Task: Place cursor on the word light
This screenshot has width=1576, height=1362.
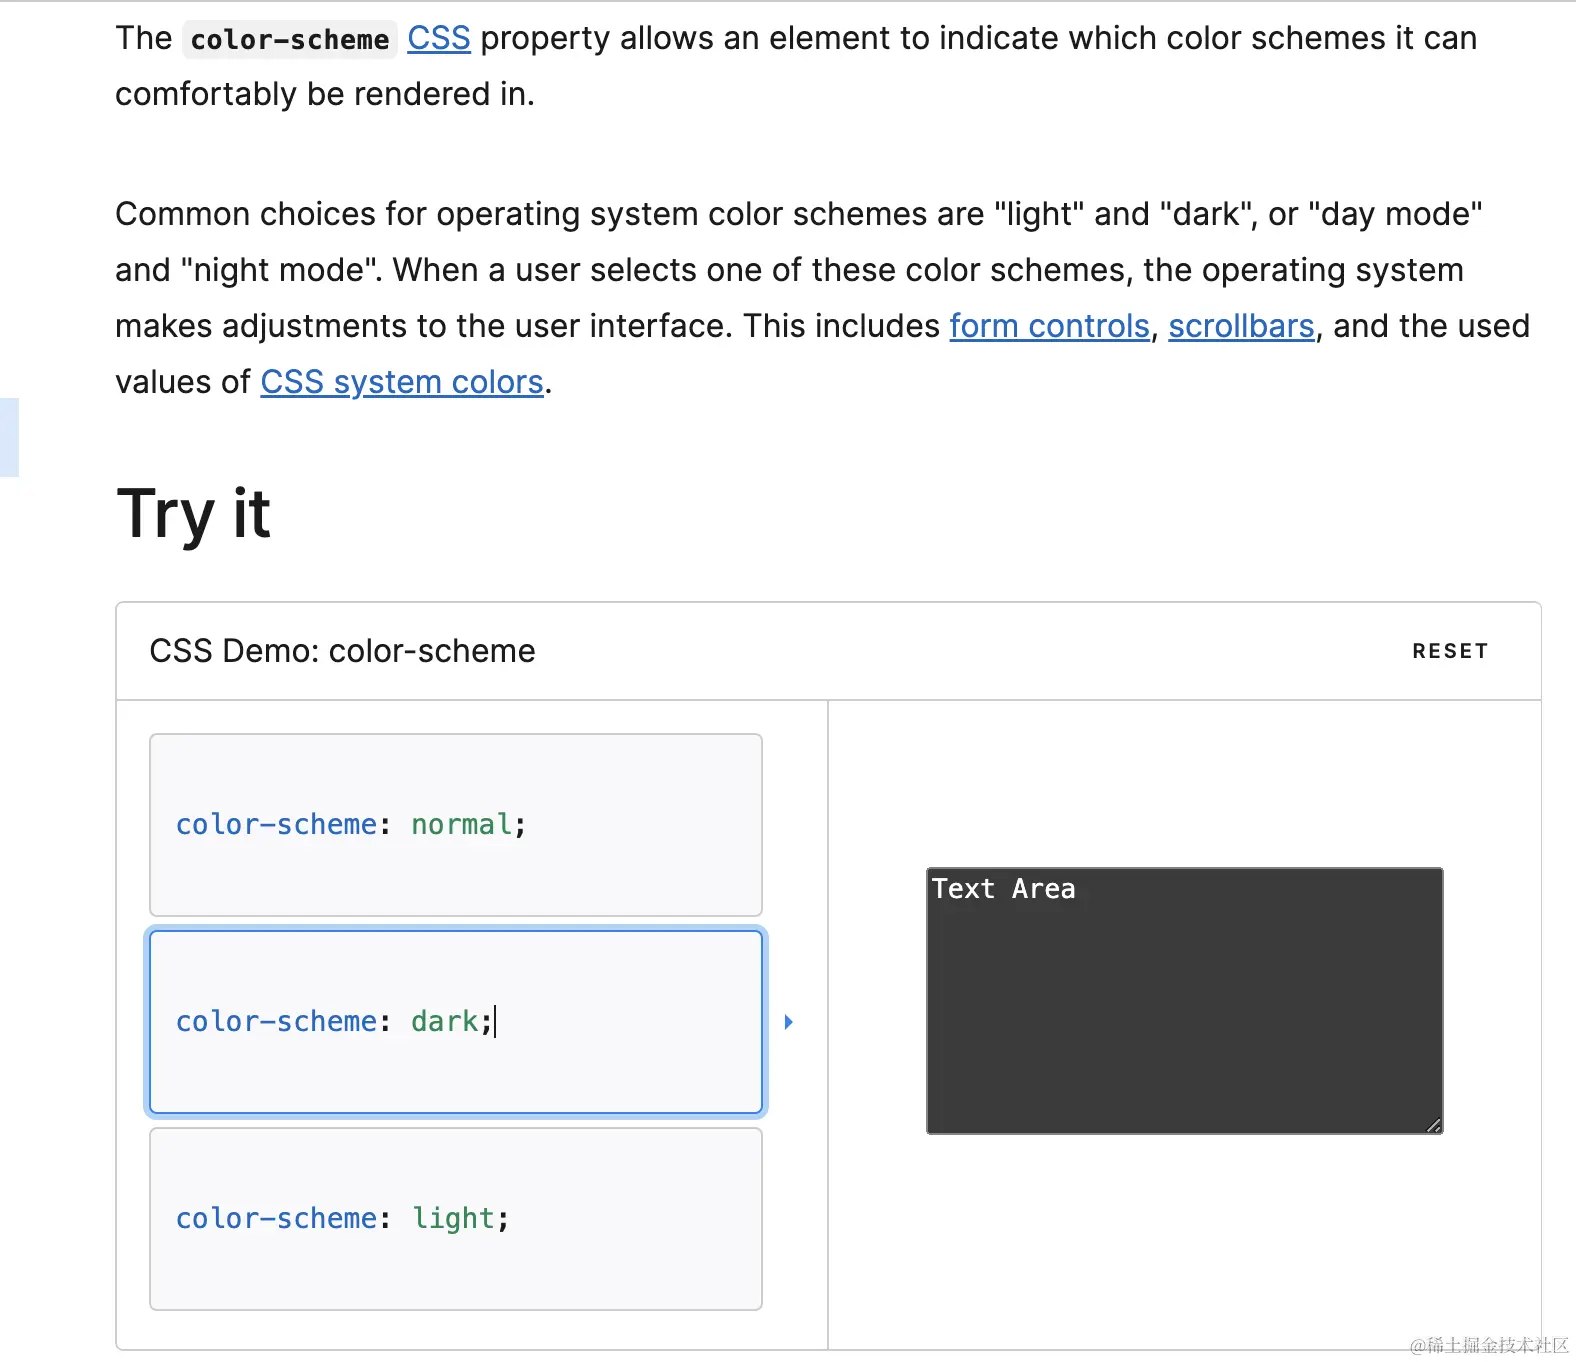Action: tap(453, 1219)
